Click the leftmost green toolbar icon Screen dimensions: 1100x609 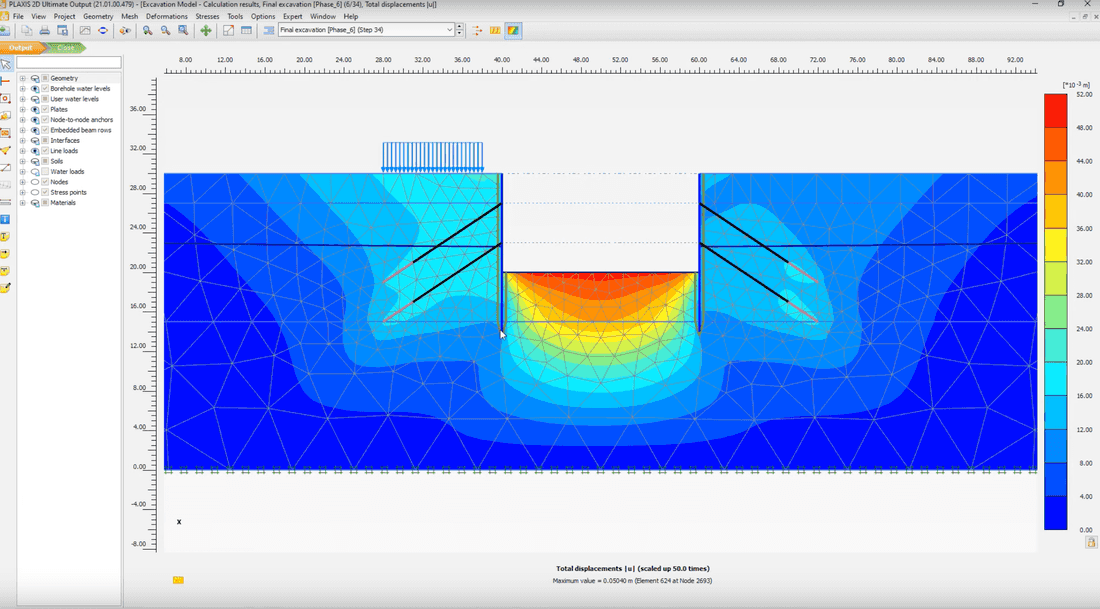tap(4, 30)
